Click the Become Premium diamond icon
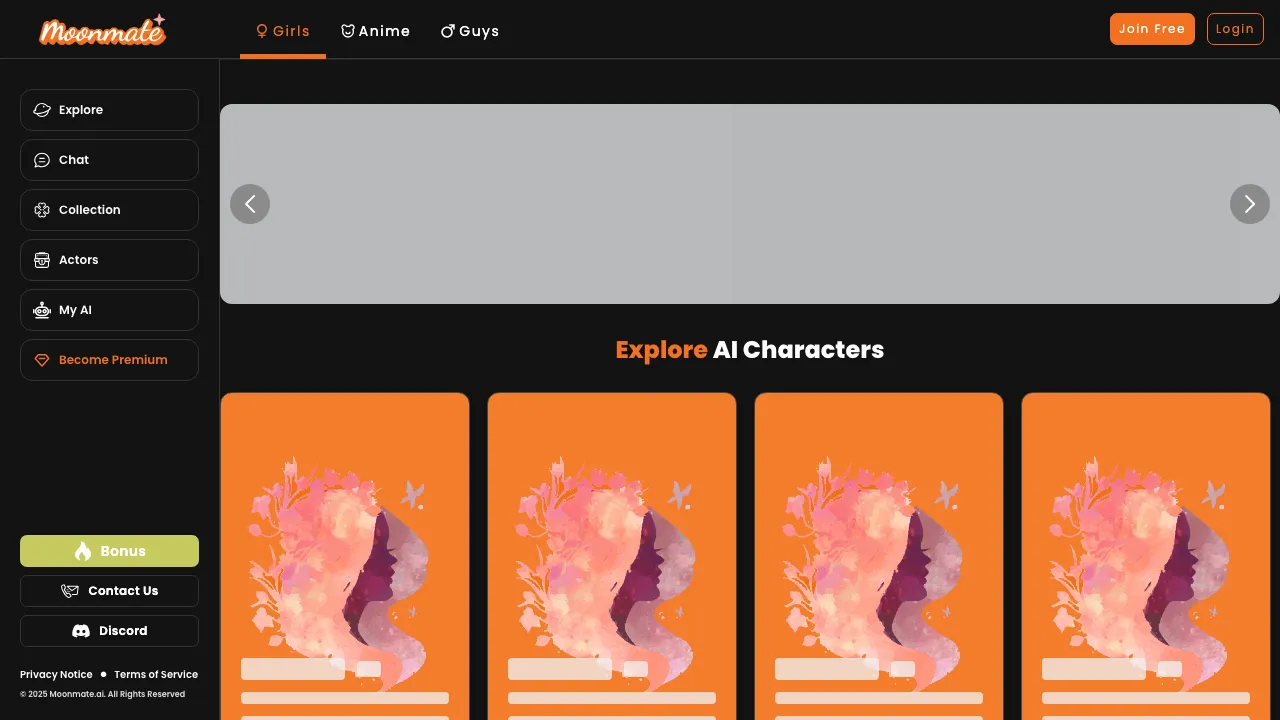Viewport: 1280px width, 720px height. pos(42,360)
